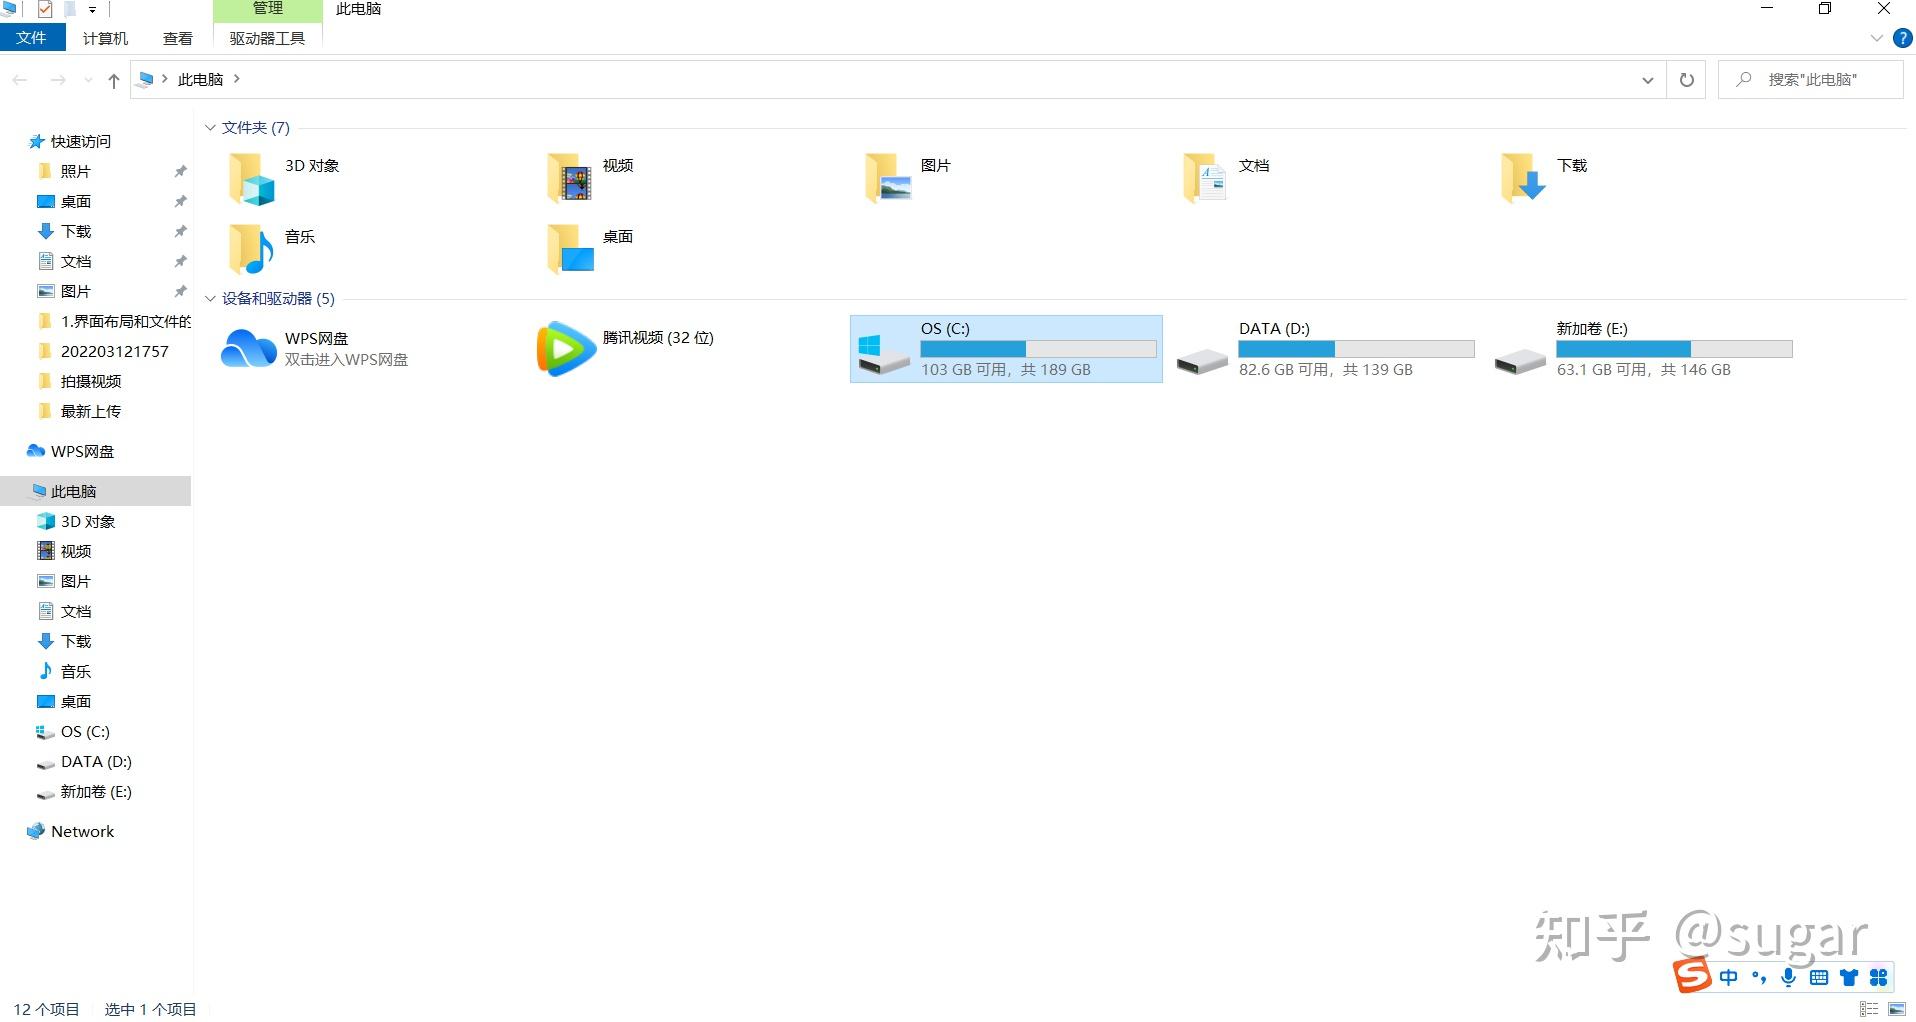Viewport: 1916px width, 1022px height.
Task: Switch to the 查看 ribbon tab
Action: coord(177,38)
